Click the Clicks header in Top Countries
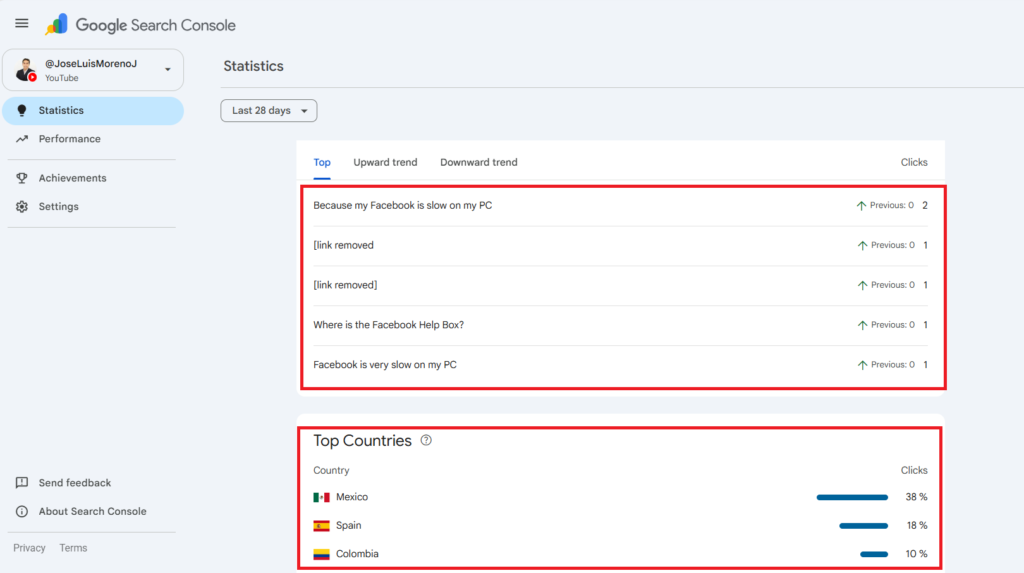 (x=914, y=470)
